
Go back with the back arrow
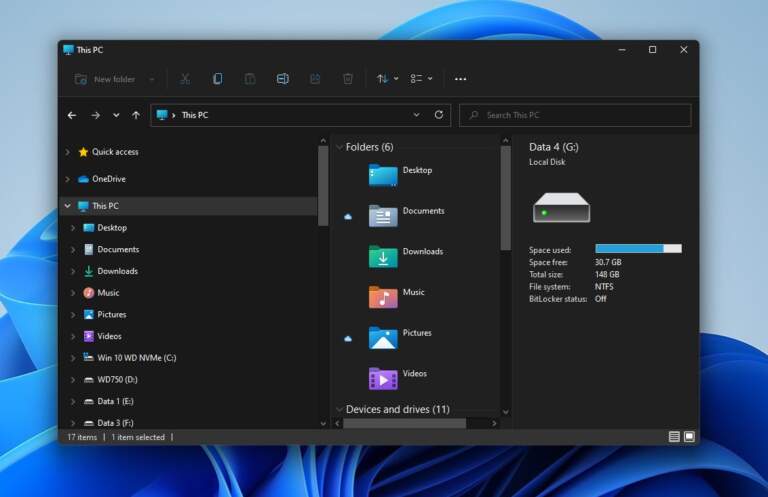point(72,115)
